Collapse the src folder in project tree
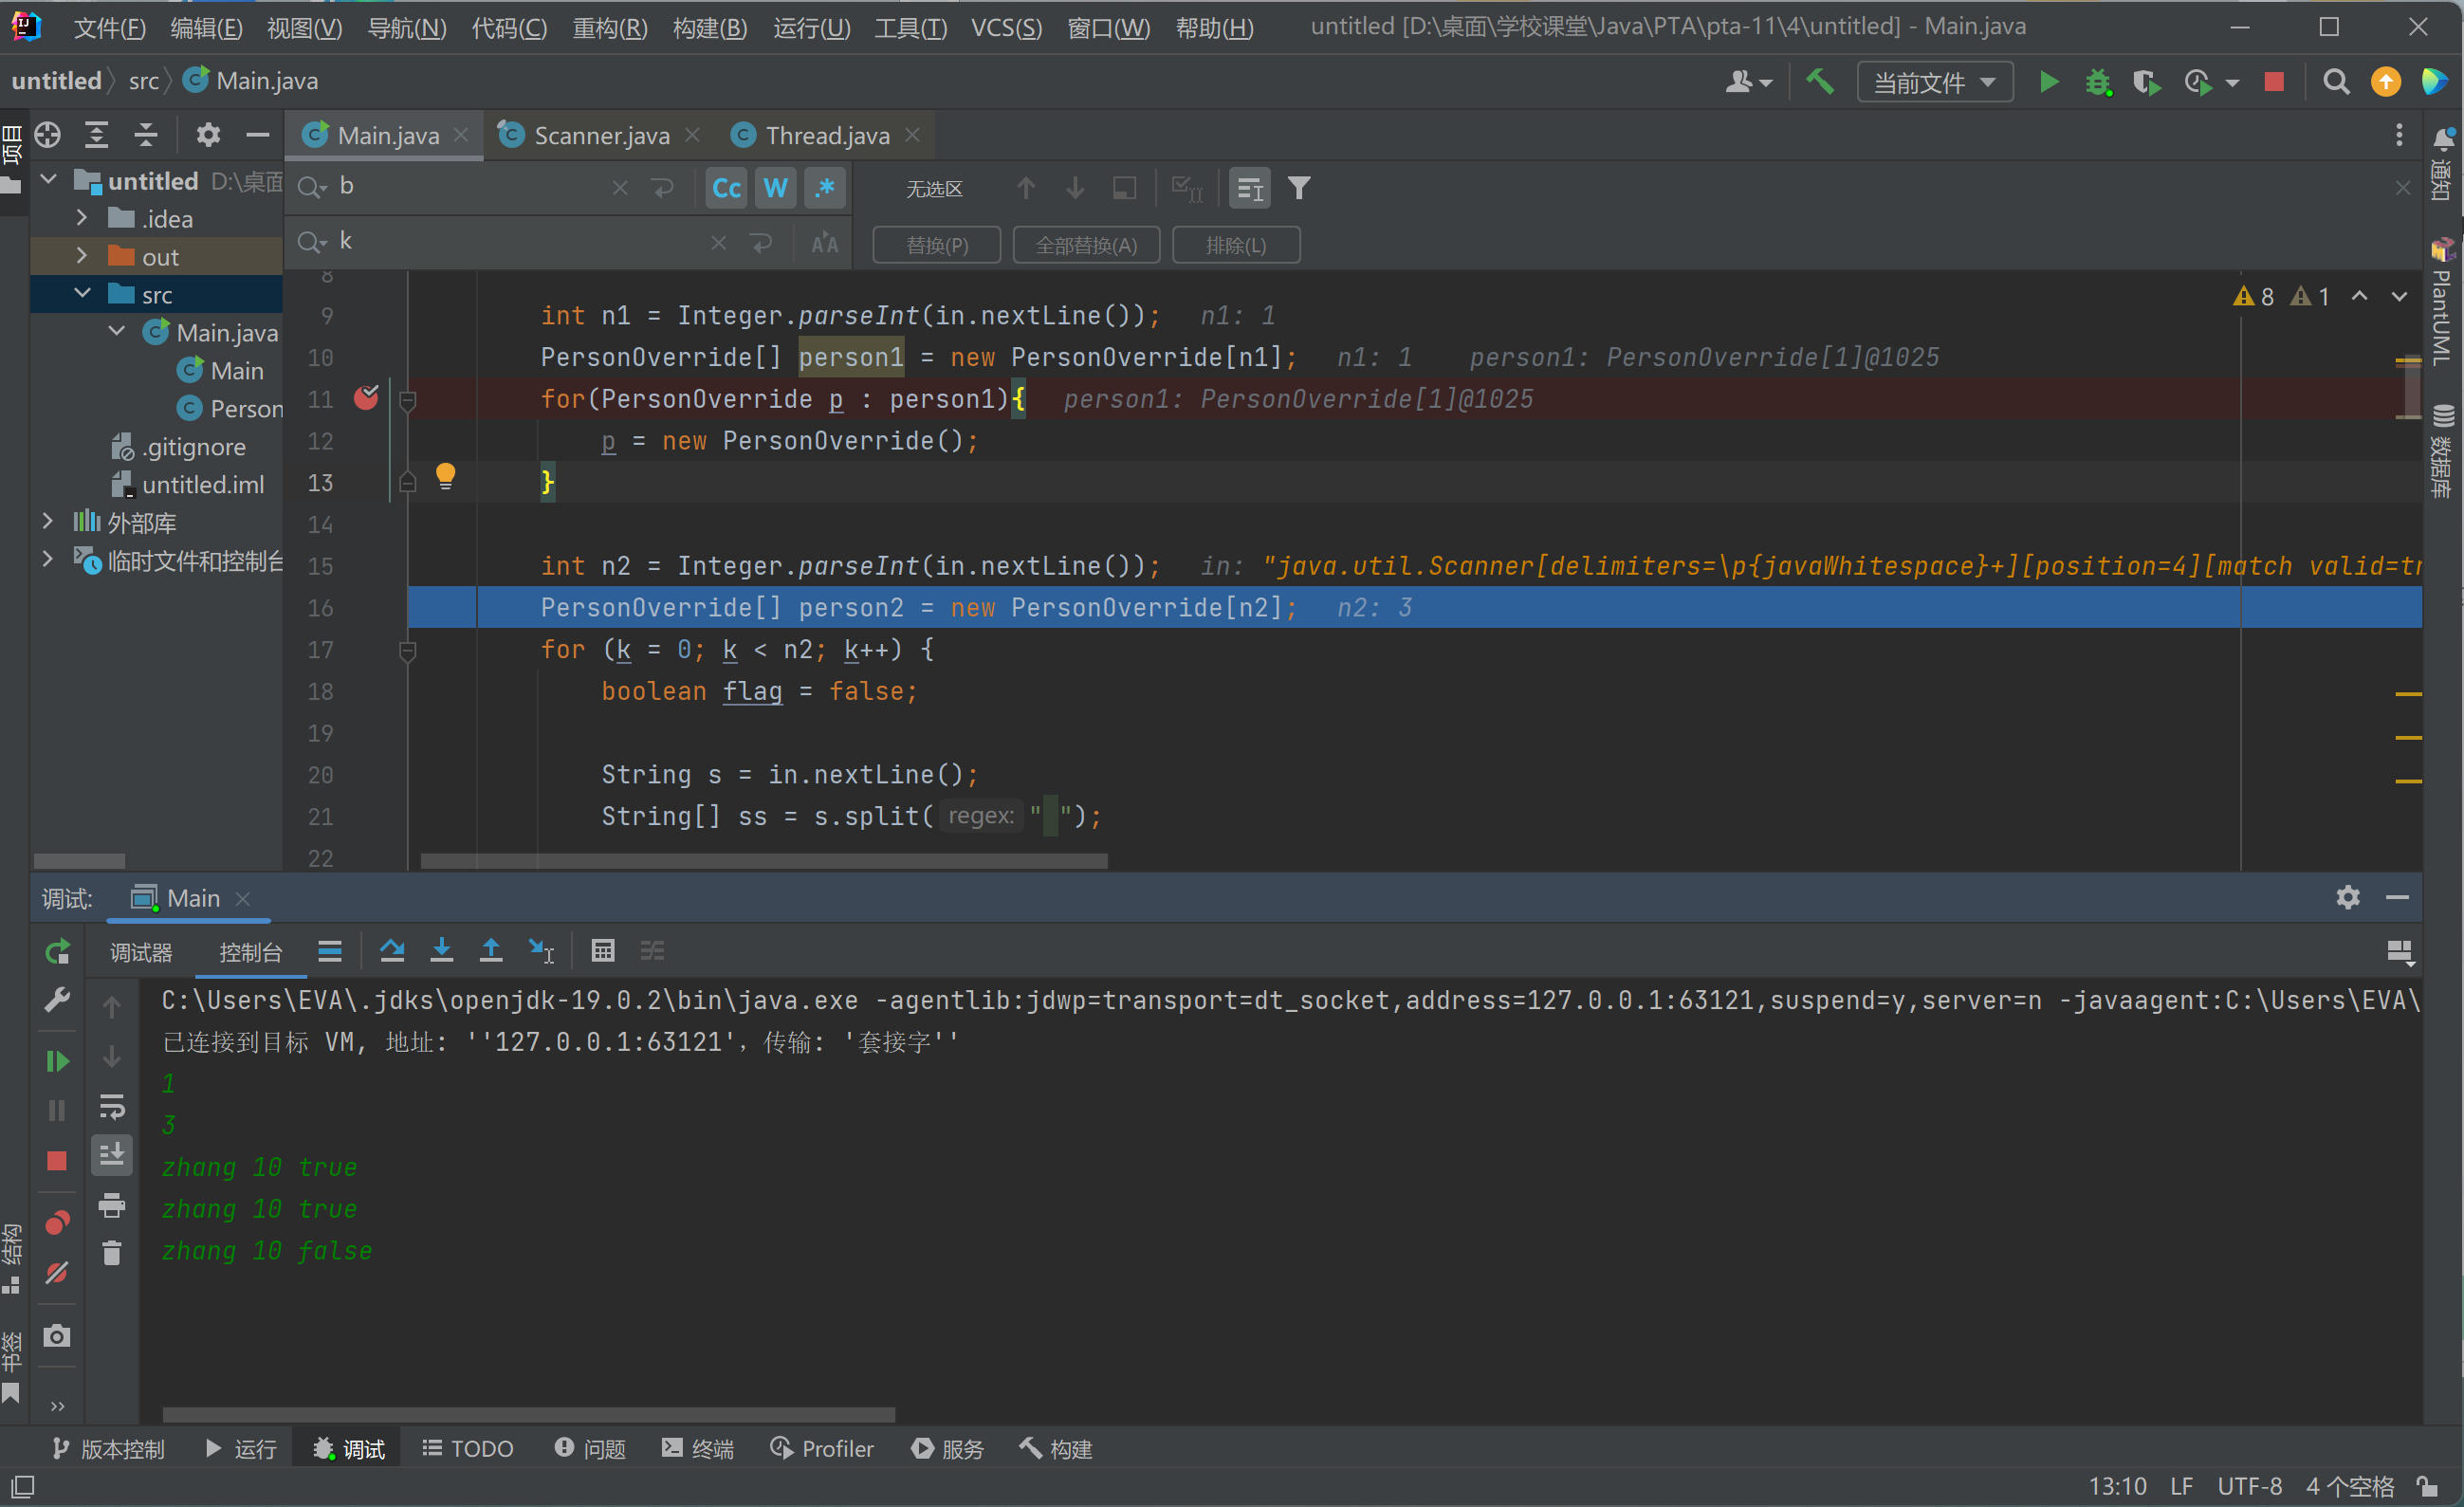Viewport: 2464px width, 1507px height. pyautogui.click(x=82, y=294)
